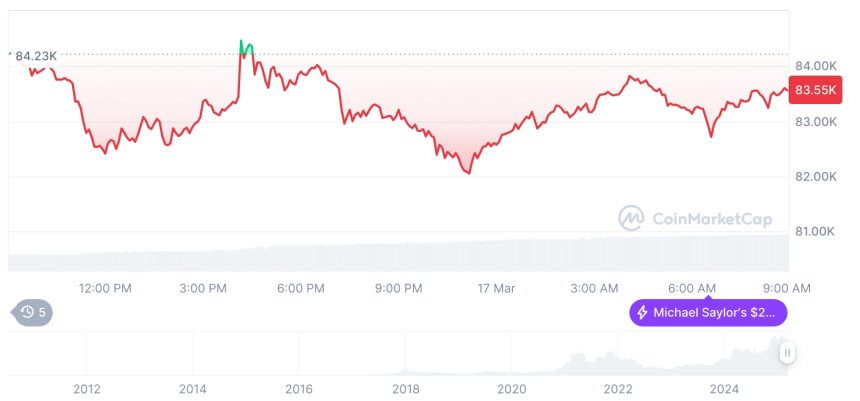
Task: Open the Michael Saylor's news event pill
Action: [x=708, y=313]
